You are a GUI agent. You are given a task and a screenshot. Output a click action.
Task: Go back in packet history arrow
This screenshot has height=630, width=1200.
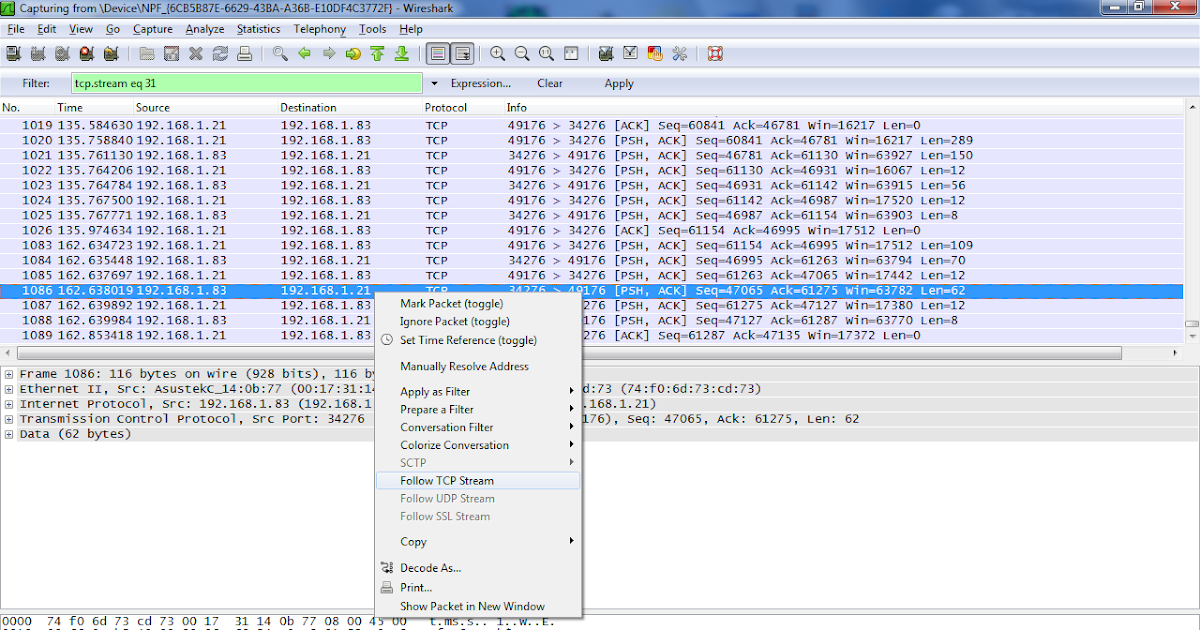pyautogui.click(x=305, y=54)
